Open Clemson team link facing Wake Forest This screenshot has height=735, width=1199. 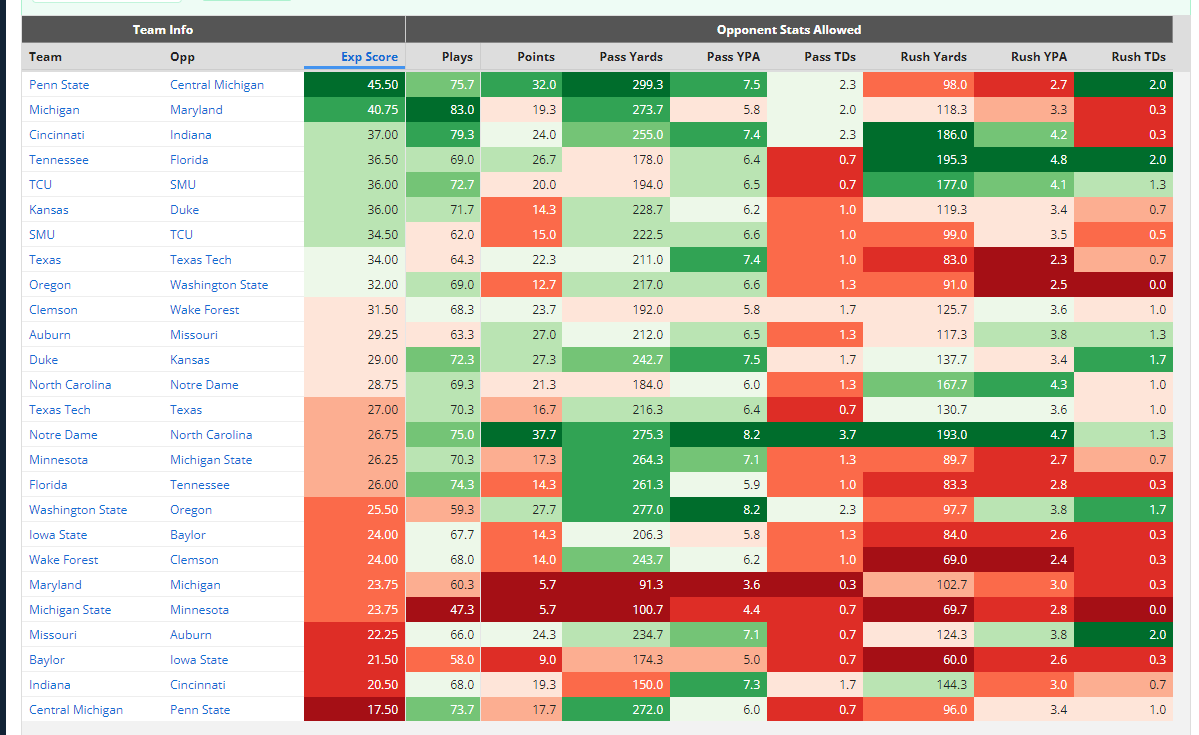(54, 310)
